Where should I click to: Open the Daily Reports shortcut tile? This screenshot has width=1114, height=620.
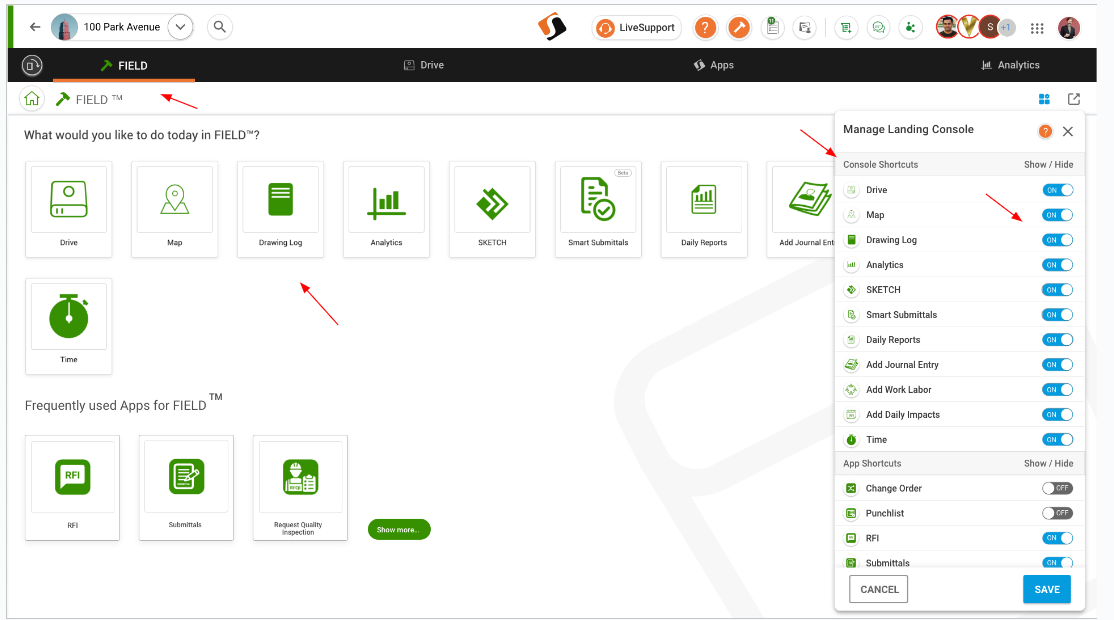[704, 209]
